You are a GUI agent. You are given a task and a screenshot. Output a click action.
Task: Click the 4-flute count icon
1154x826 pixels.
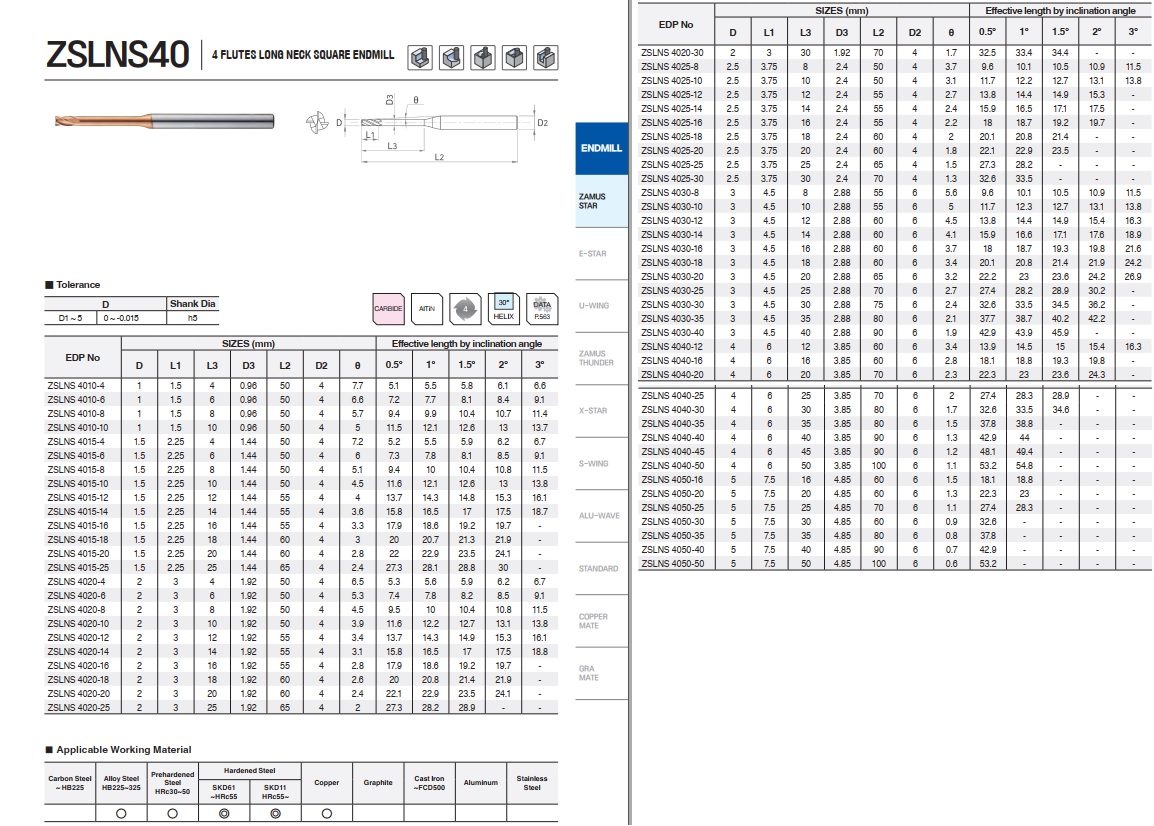(465, 308)
